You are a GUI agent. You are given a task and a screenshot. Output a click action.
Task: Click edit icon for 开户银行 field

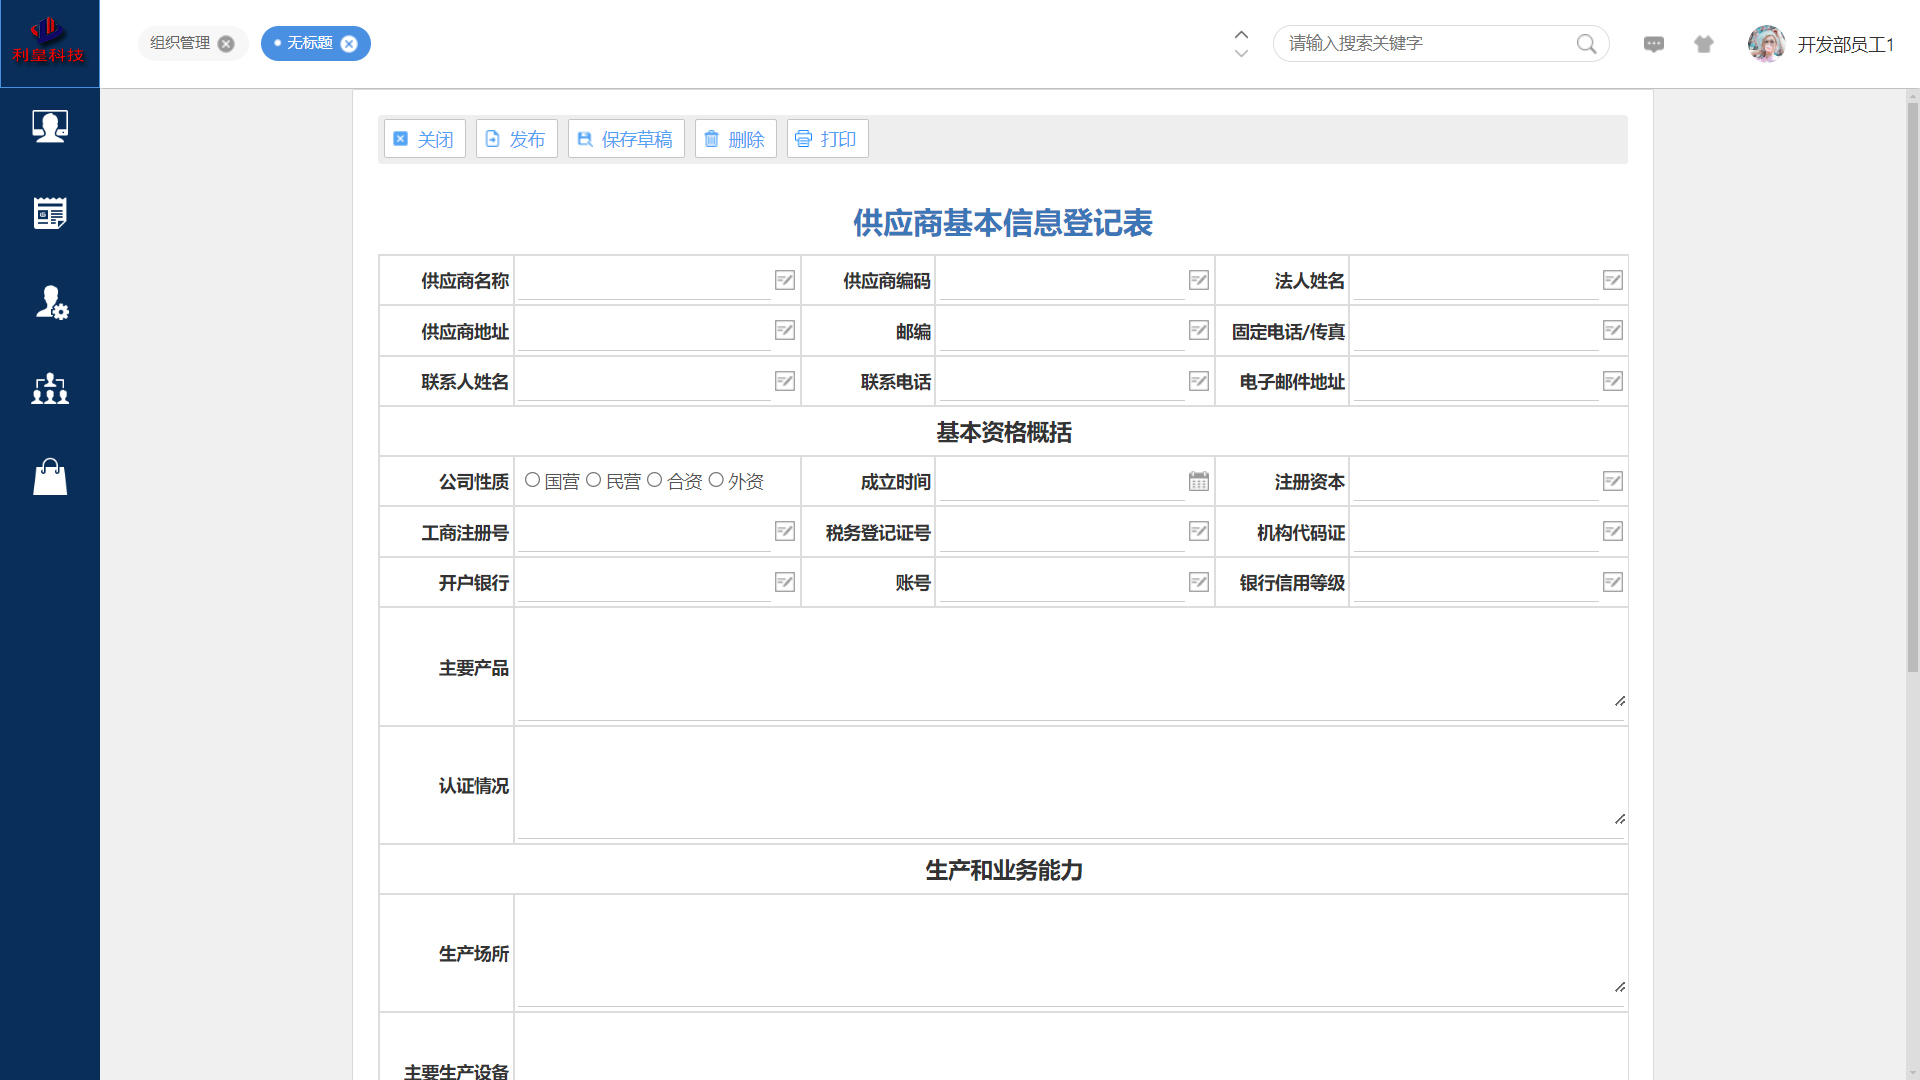point(785,582)
